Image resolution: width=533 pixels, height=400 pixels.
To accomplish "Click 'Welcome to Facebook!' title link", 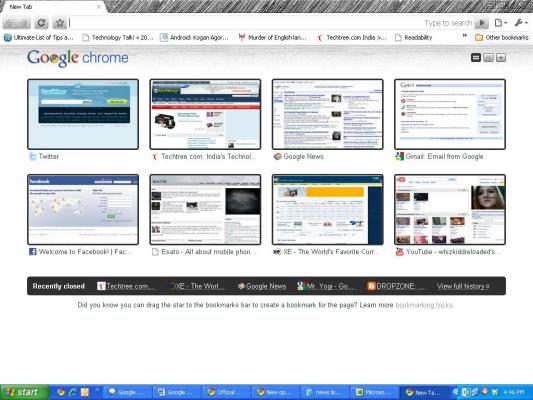I will 84,251.
